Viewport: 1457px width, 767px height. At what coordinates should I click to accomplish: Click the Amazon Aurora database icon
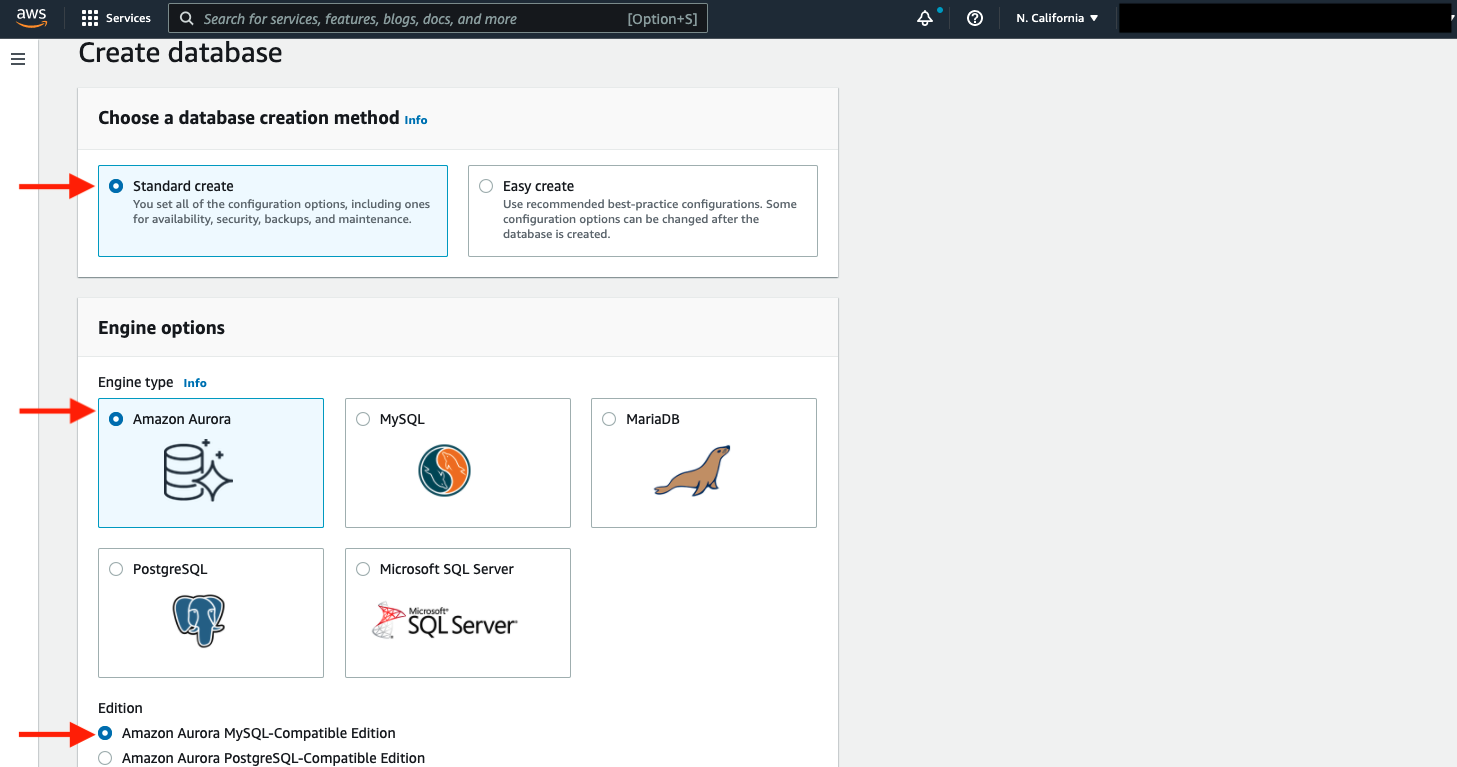(x=198, y=472)
